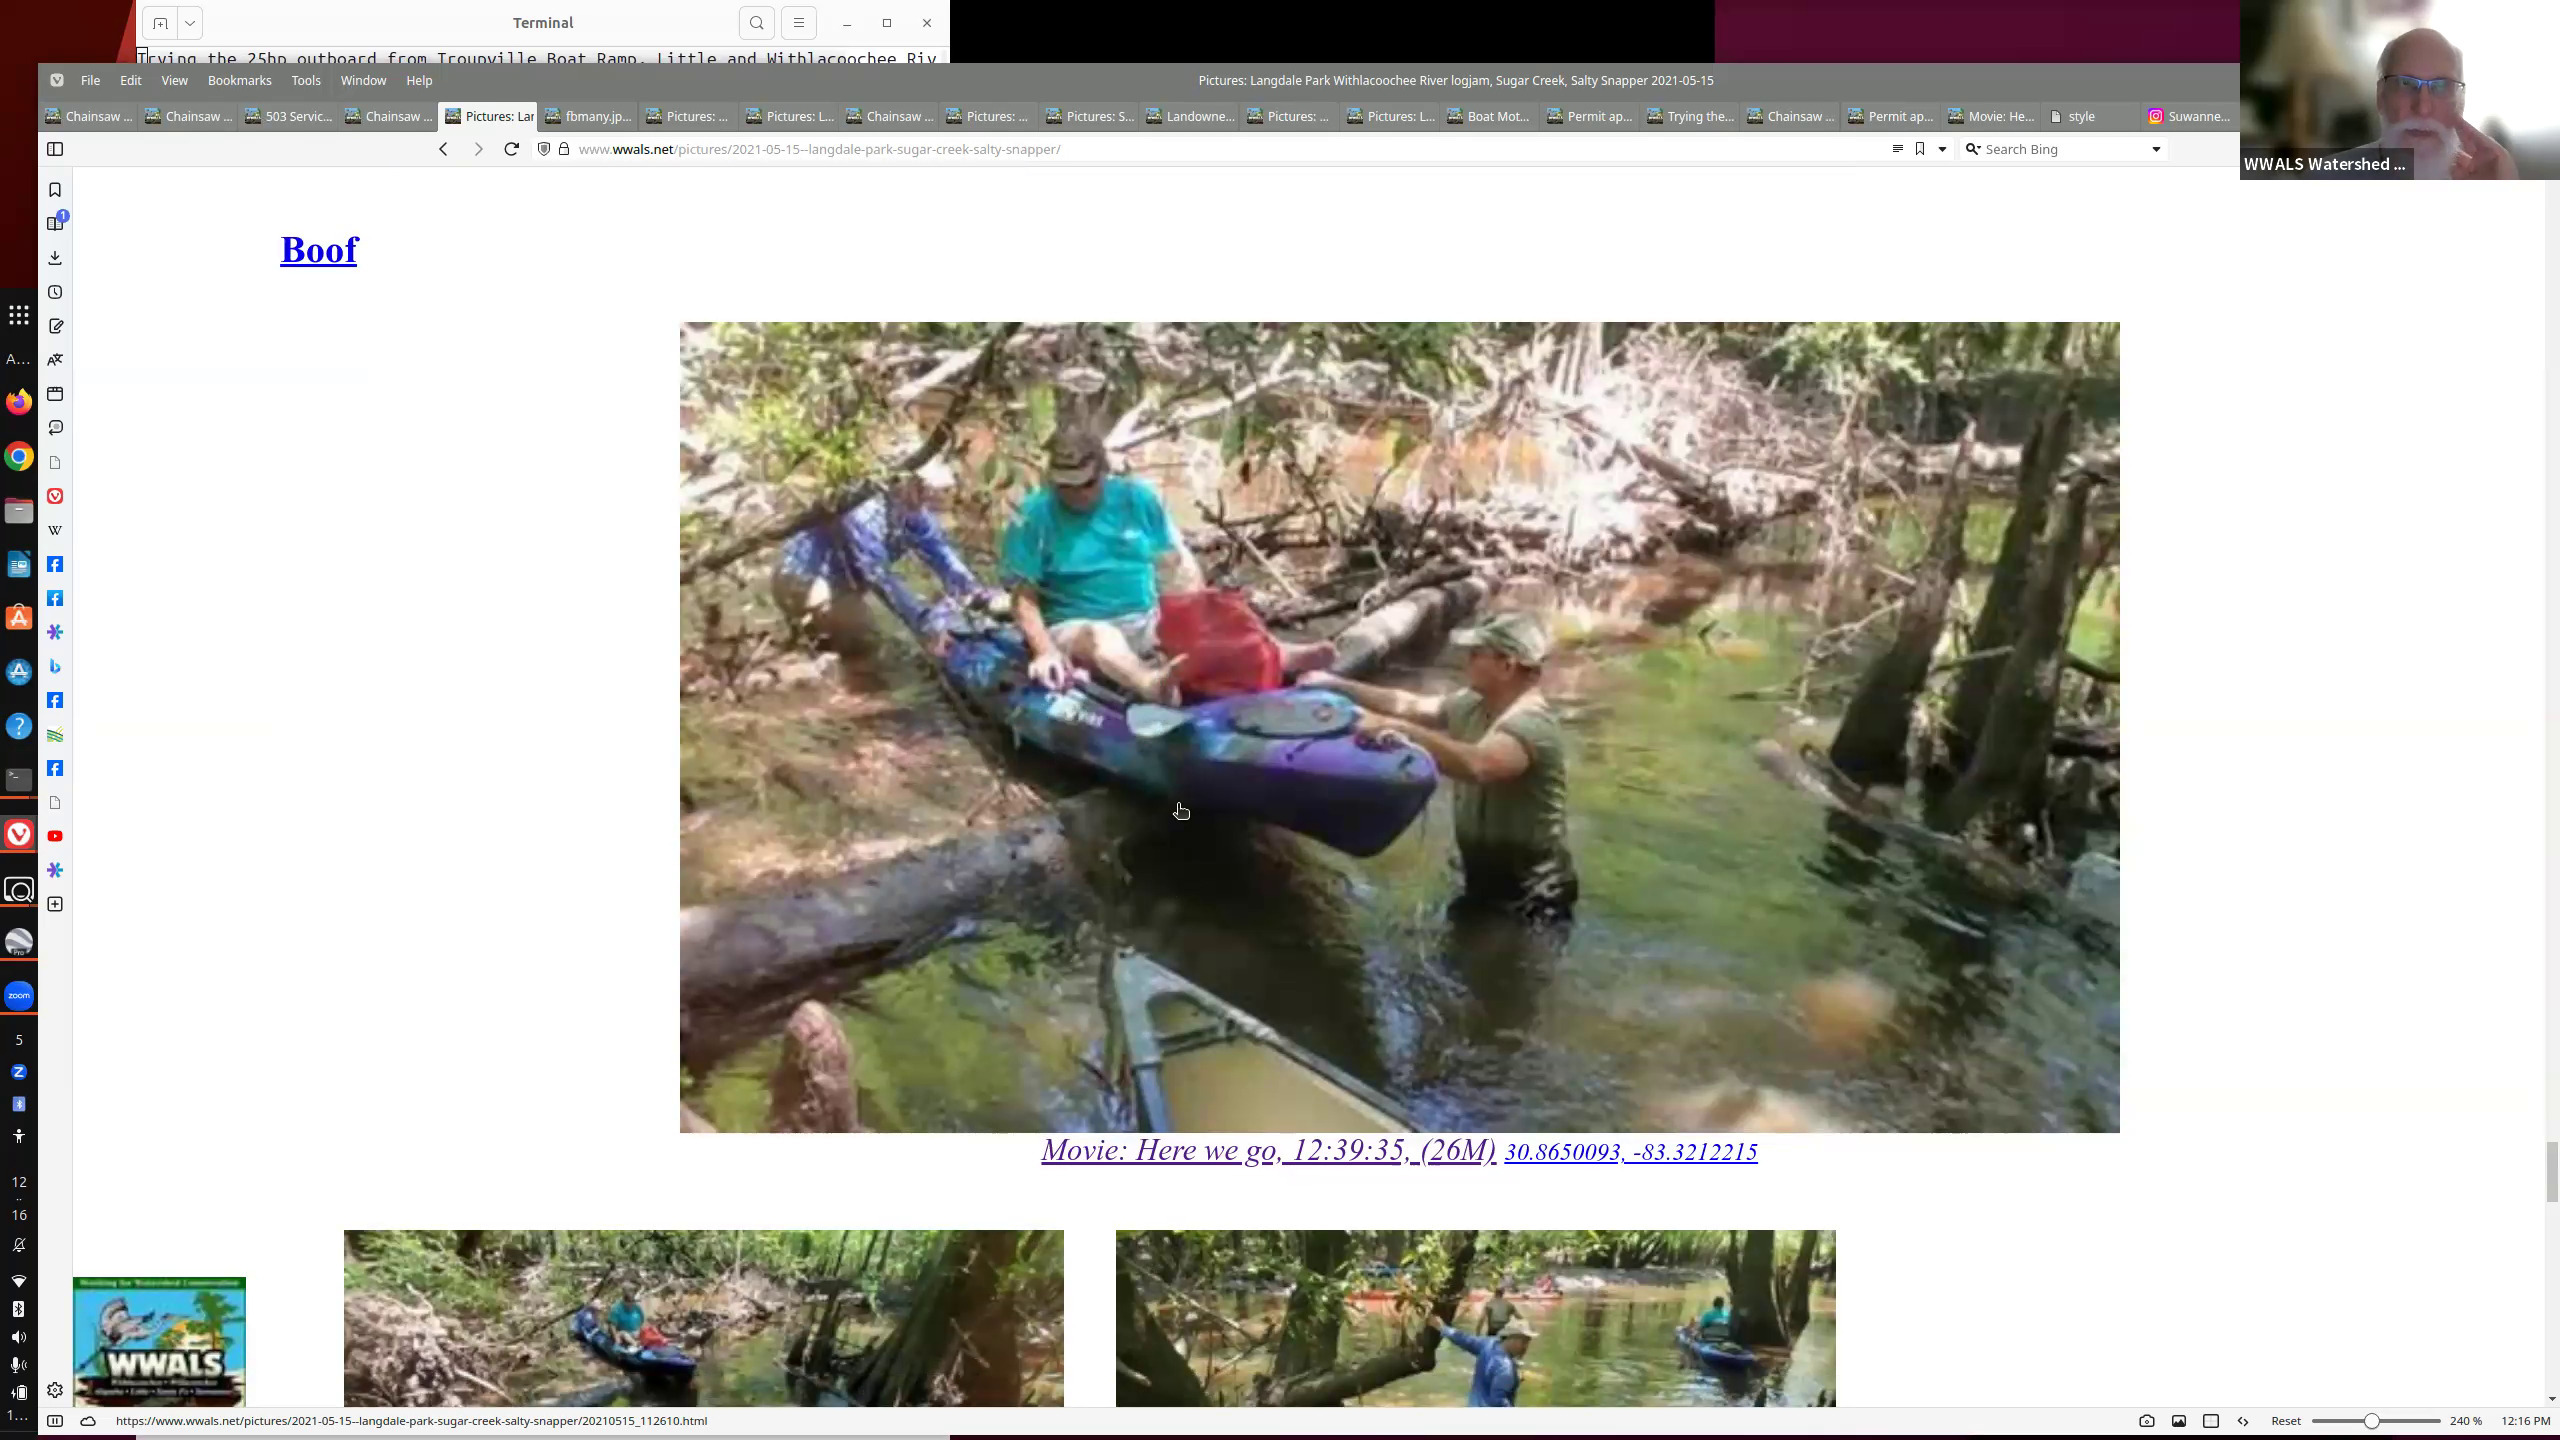The image size is (2560, 1440).
Task: Expand the search history dropdown
Action: click(2156, 149)
